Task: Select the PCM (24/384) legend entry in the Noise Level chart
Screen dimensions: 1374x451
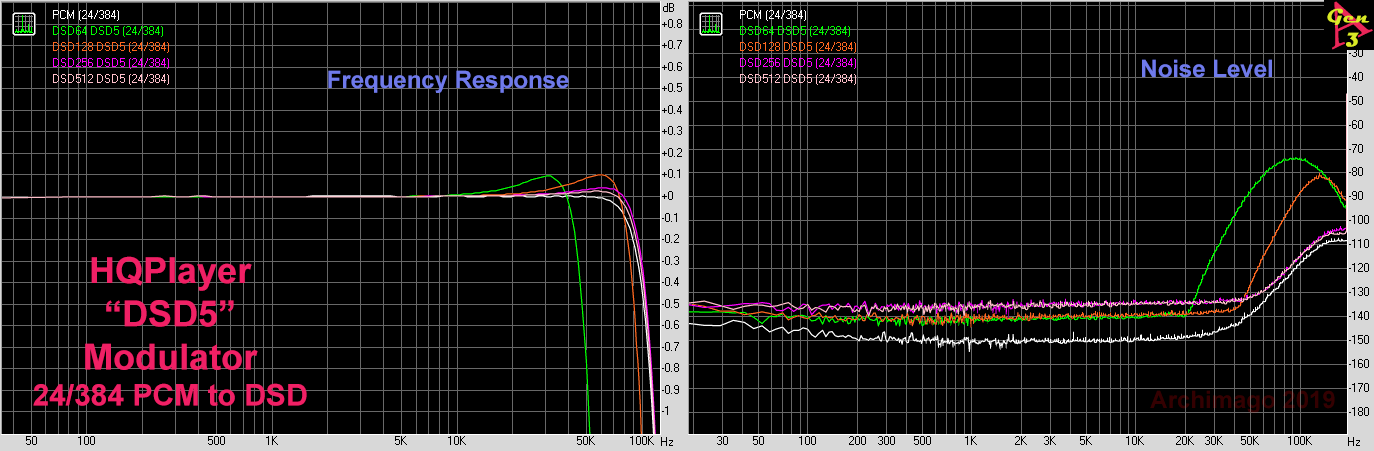Action: pos(773,15)
